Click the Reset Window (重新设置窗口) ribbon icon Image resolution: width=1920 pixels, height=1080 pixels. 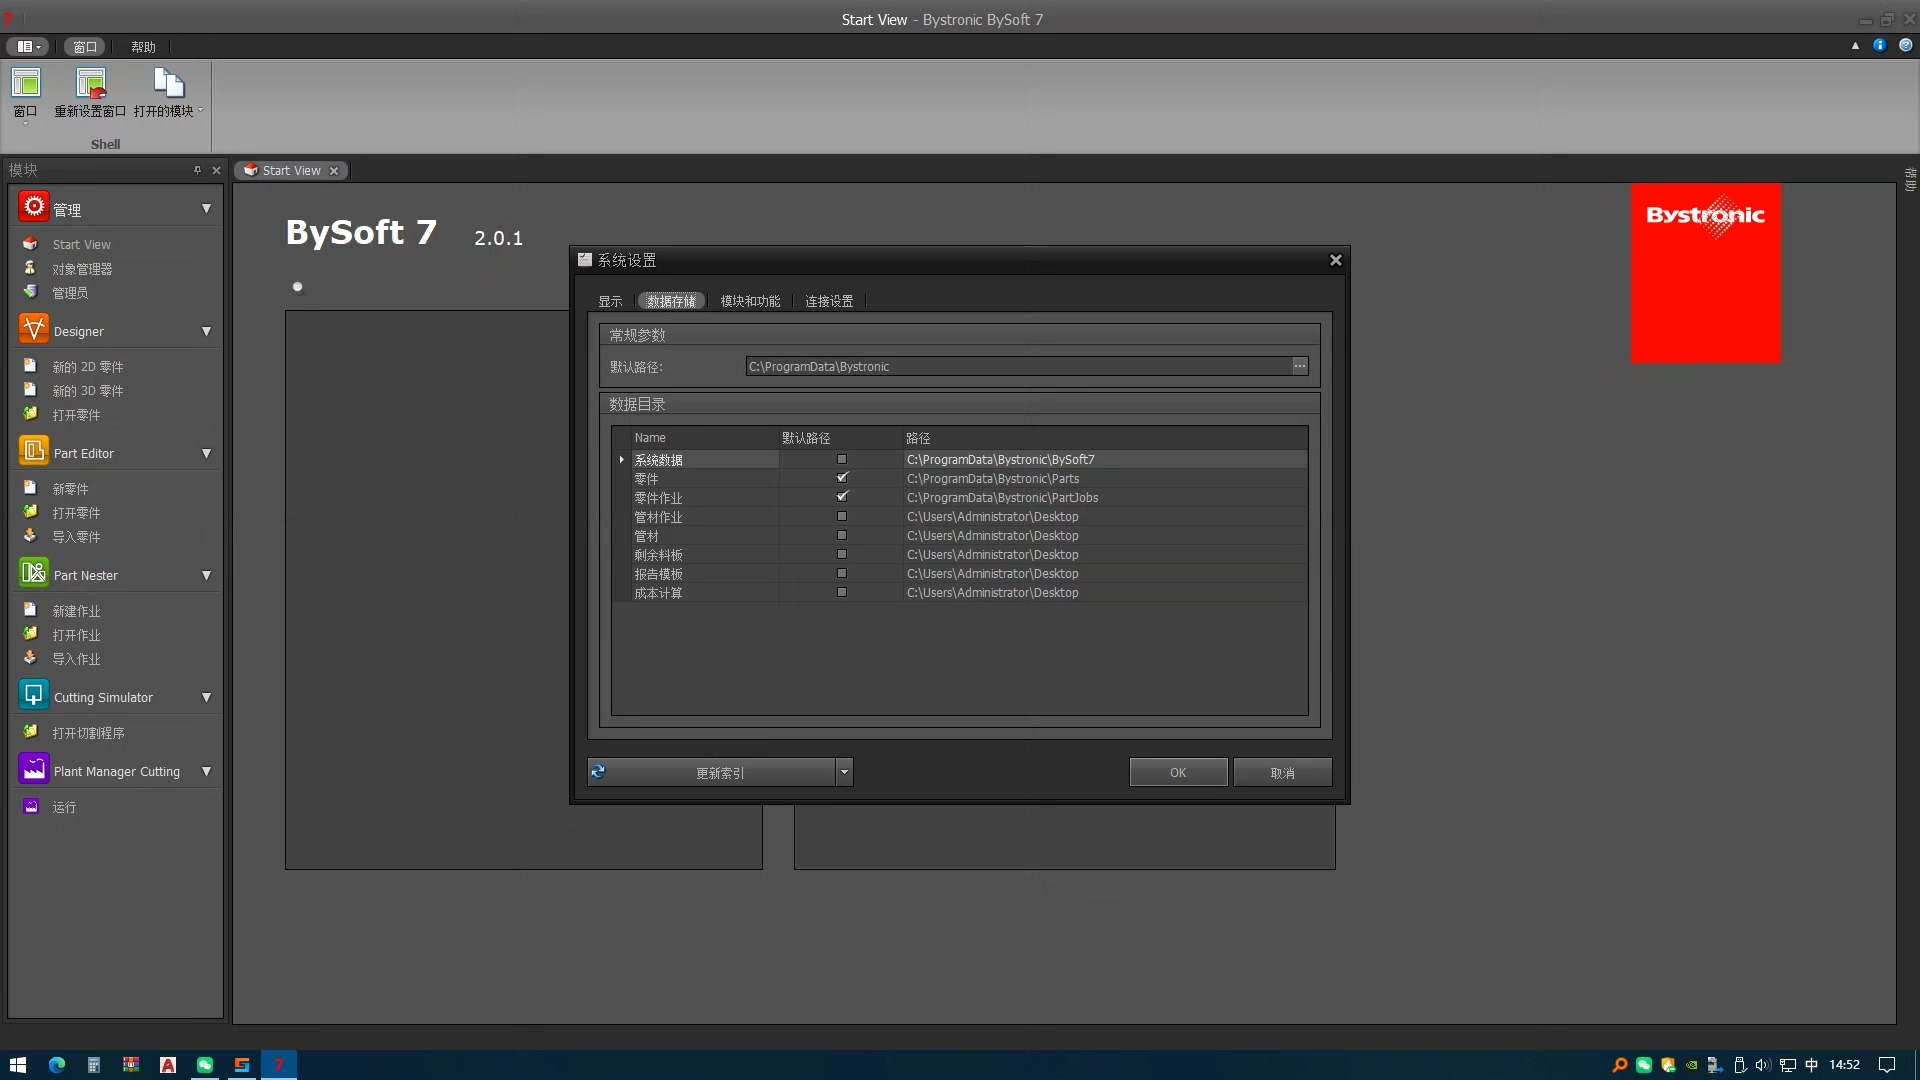(x=90, y=85)
